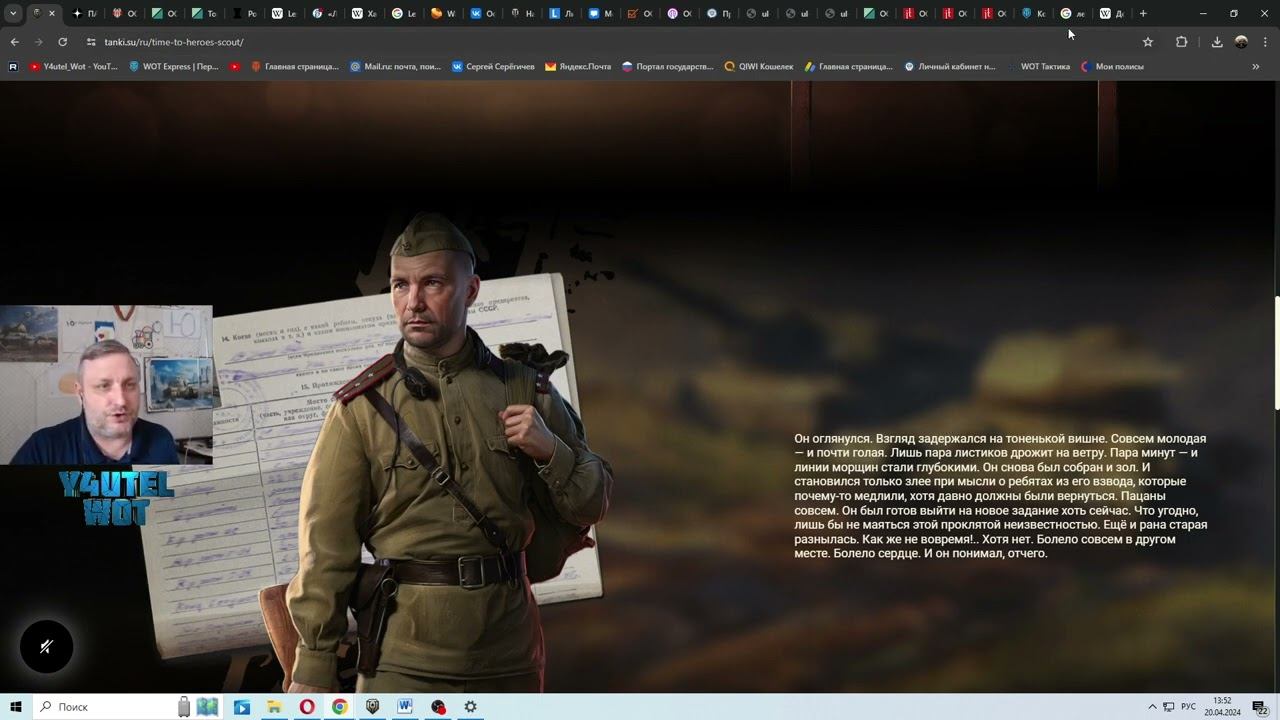Click the forward navigation arrow
Screen dimensions: 1280x720
click(x=38, y=42)
